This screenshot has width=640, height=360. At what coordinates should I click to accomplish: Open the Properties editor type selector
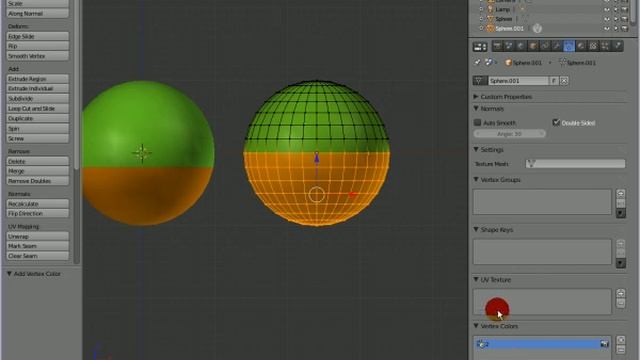tap(480, 47)
